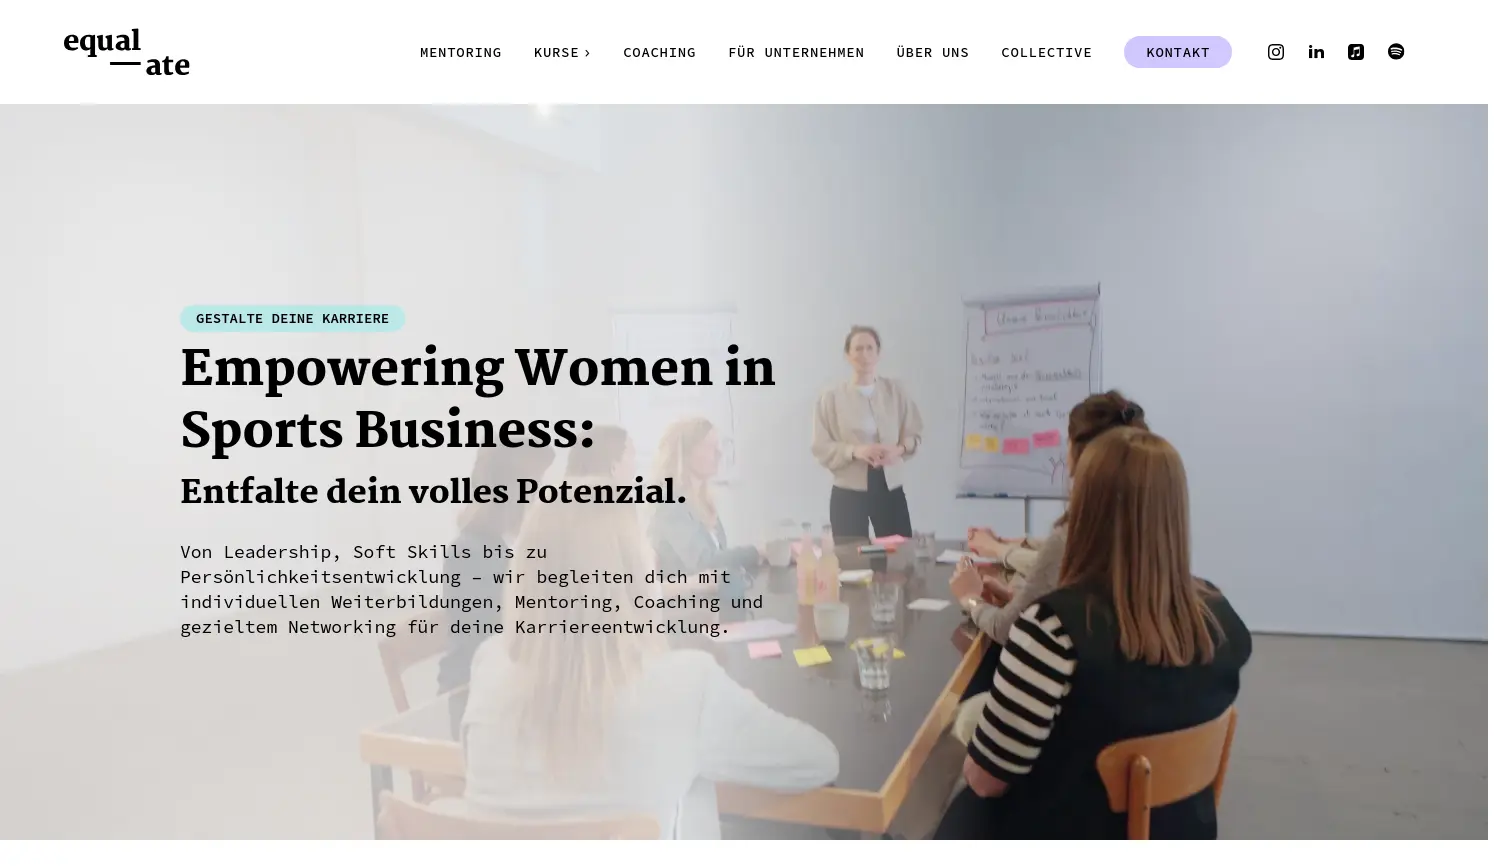
Task: Open the LinkedIn page icon
Action: 1315,52
